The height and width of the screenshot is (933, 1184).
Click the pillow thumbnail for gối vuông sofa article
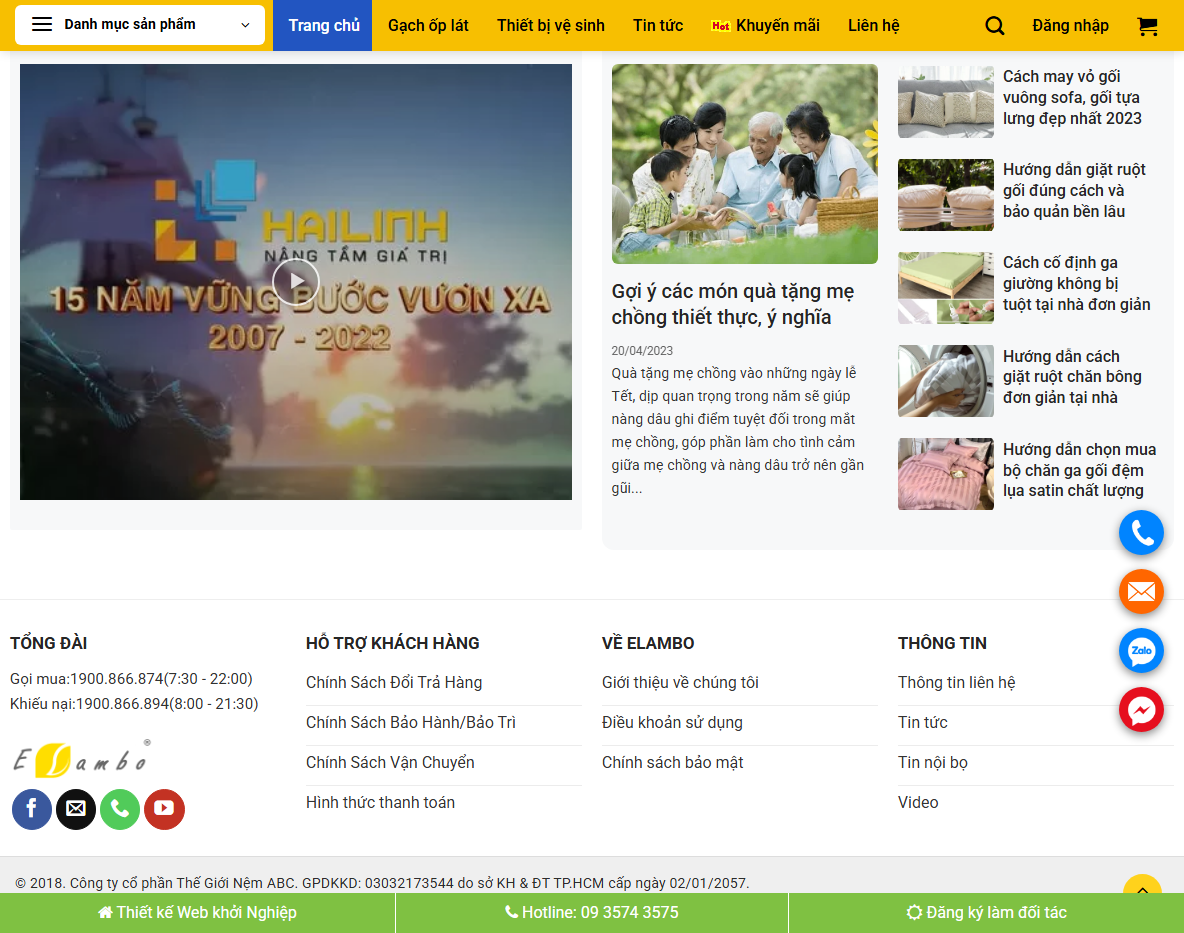click(x=945, y=102)
